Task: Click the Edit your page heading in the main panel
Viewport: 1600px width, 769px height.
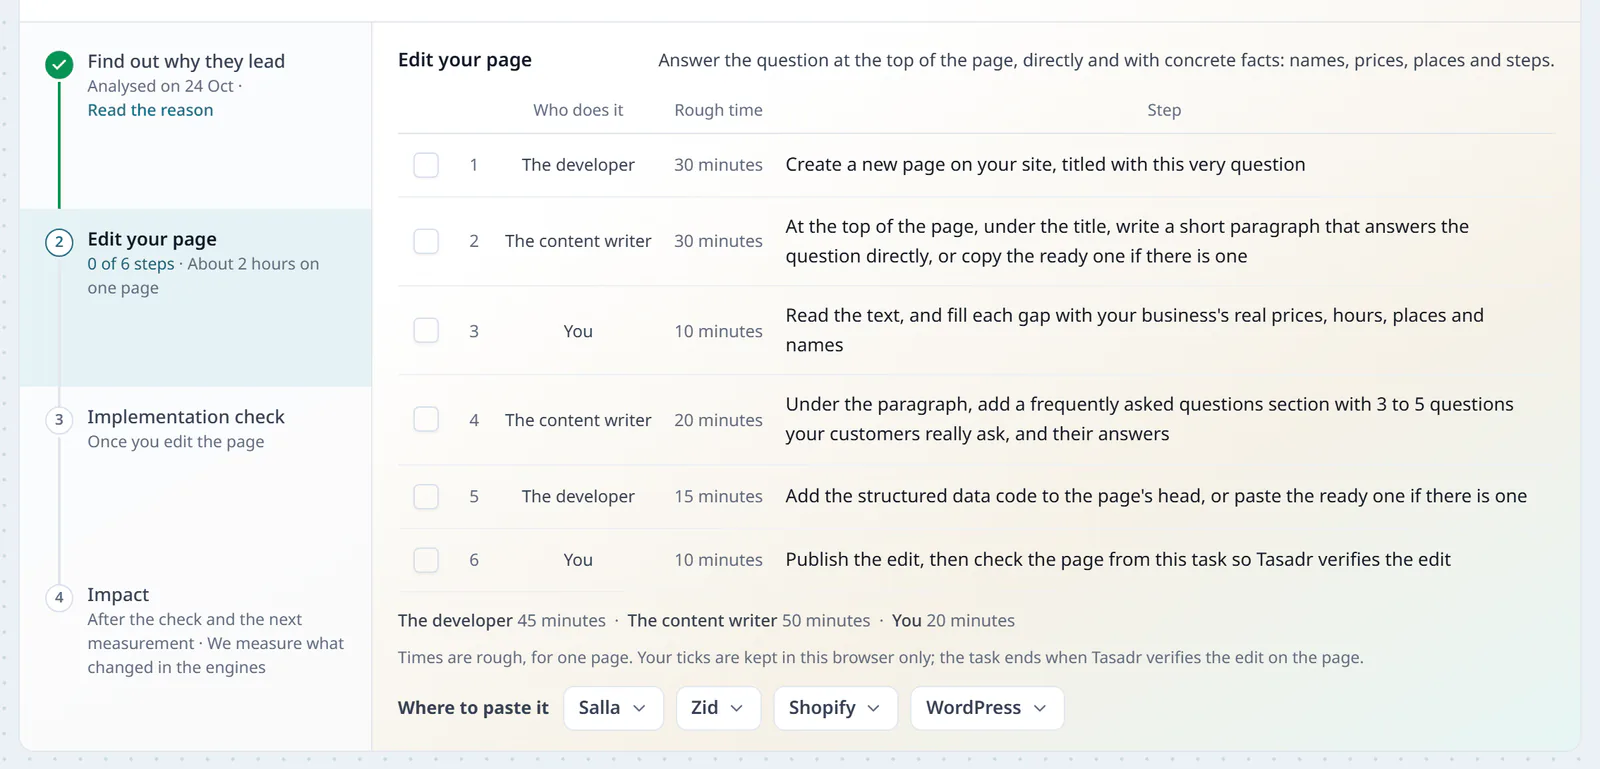Action: point(465,60)
